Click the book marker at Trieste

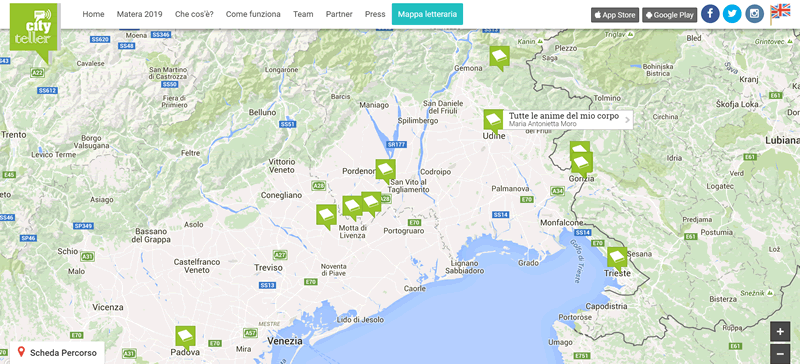(x=617, y=258)
